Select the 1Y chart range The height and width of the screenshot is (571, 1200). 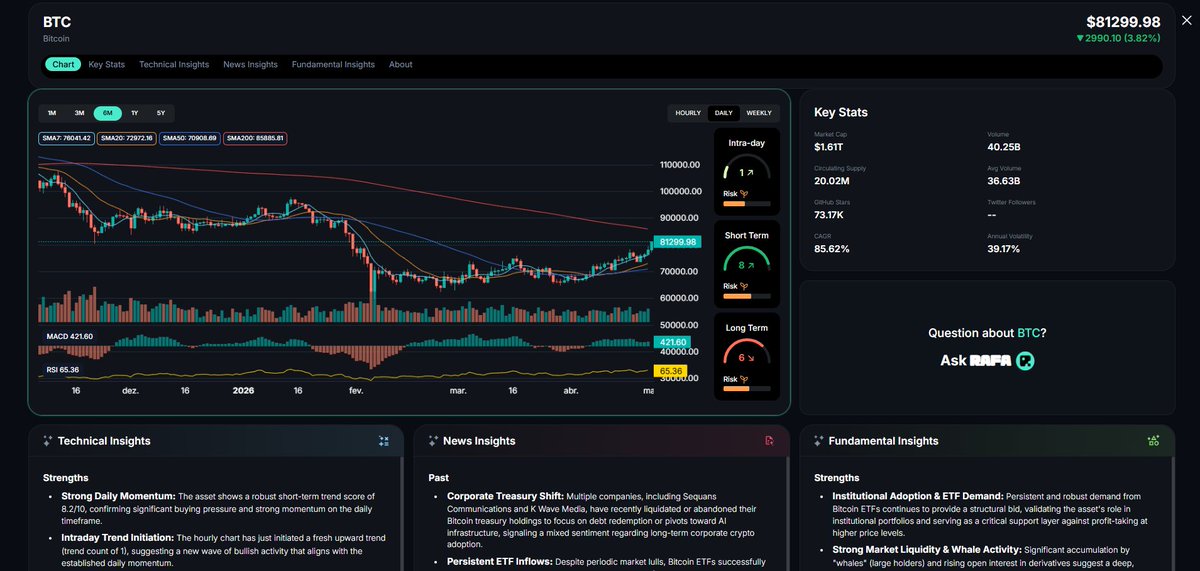[135, 113]
